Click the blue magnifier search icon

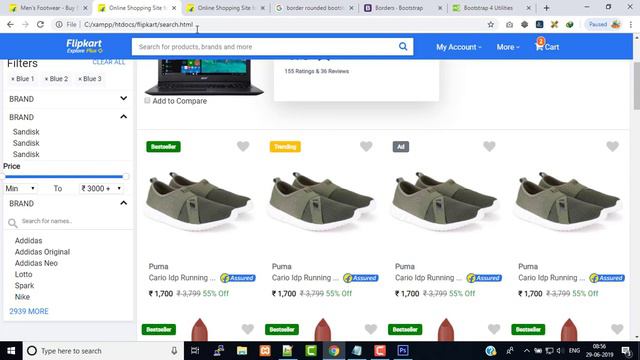[403, 47]
